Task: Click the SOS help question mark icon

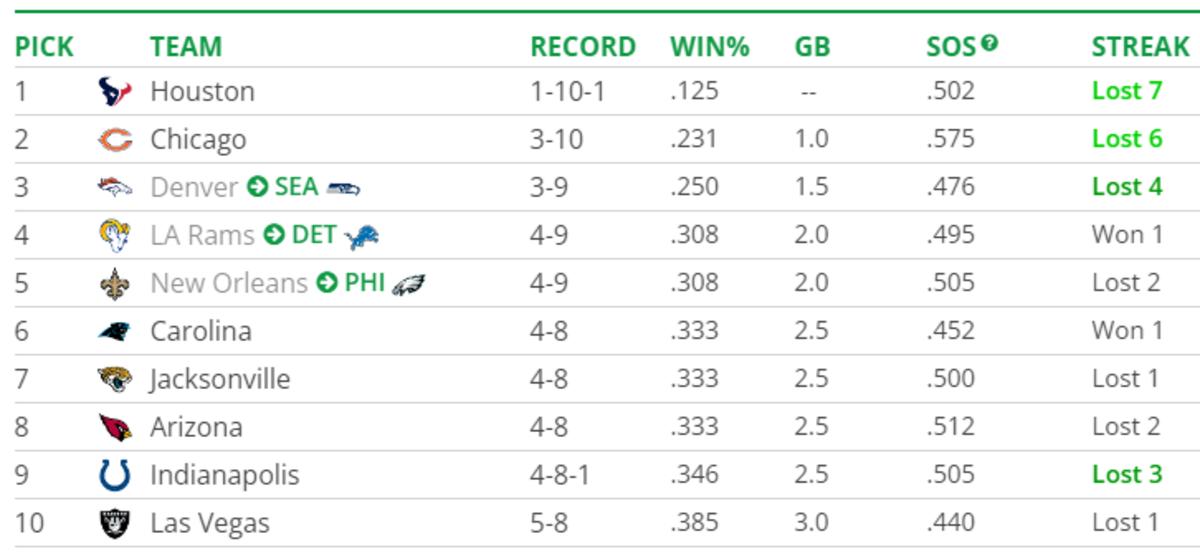Action: coord(990,43)
